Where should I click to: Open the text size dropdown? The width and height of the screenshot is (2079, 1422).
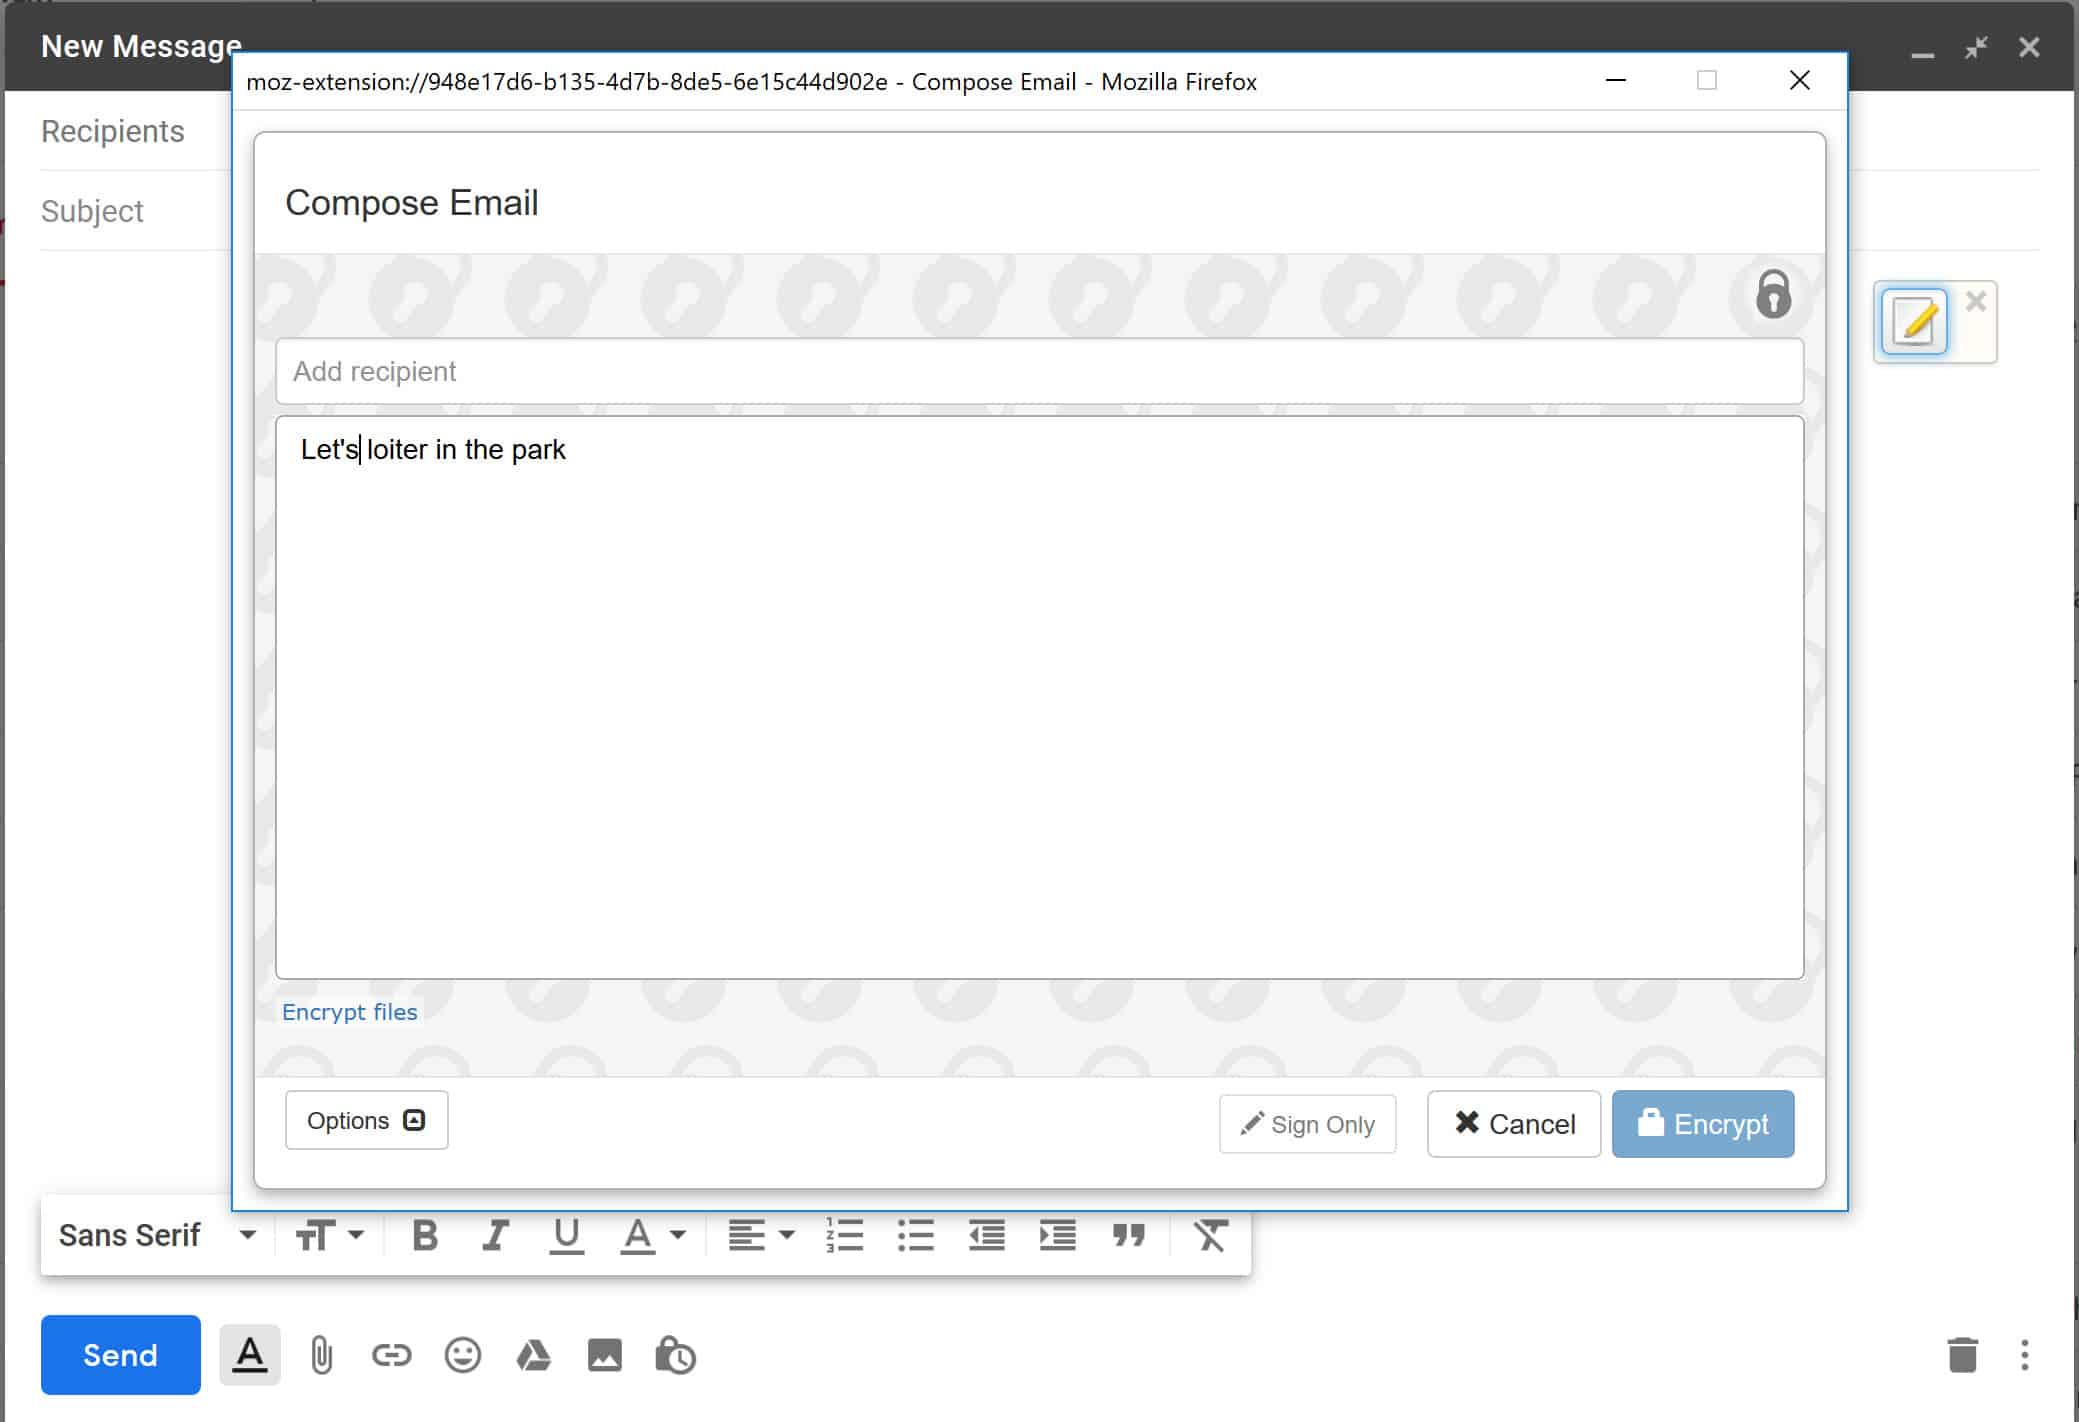(x=329, y=1236)
